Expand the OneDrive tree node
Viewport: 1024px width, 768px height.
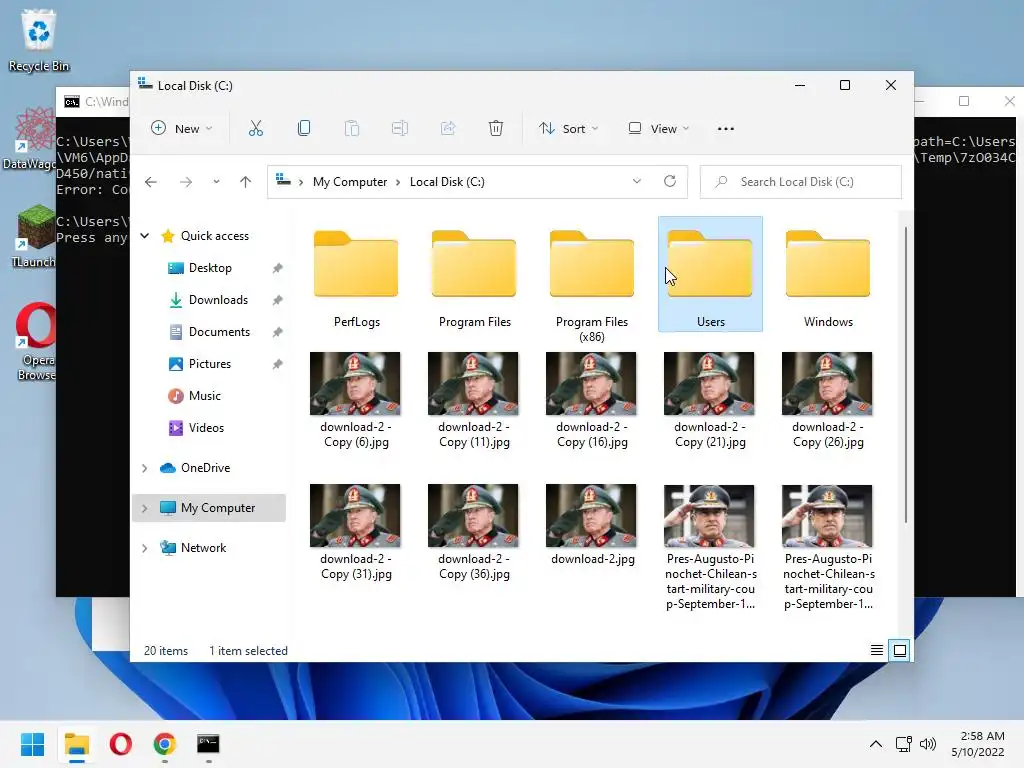click(145, 468)
